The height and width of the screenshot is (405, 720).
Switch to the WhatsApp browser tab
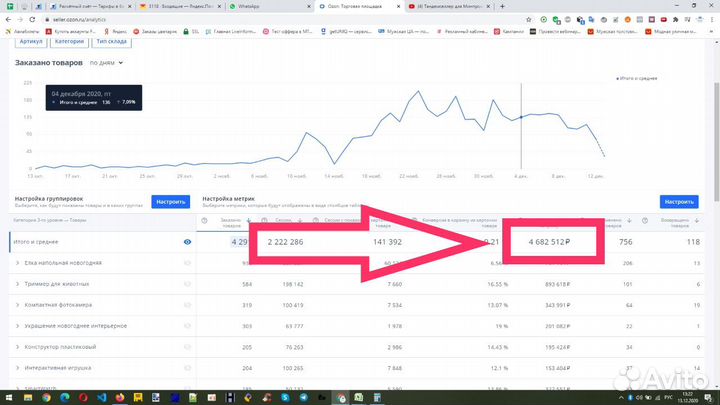click(247, 6)
